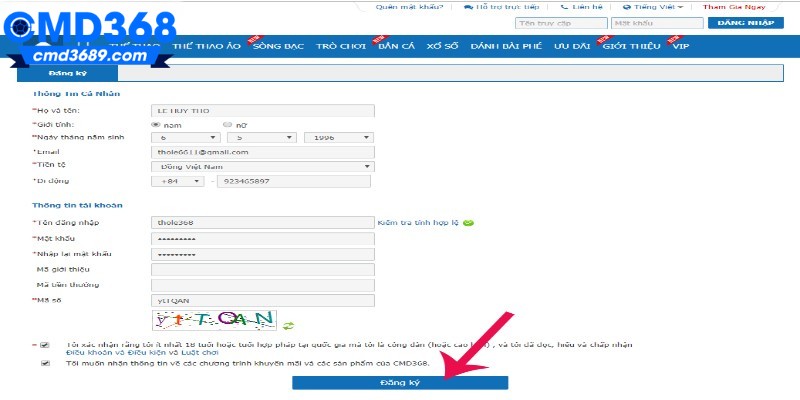Open the +84 country code dropdown

tap(177, 181)
